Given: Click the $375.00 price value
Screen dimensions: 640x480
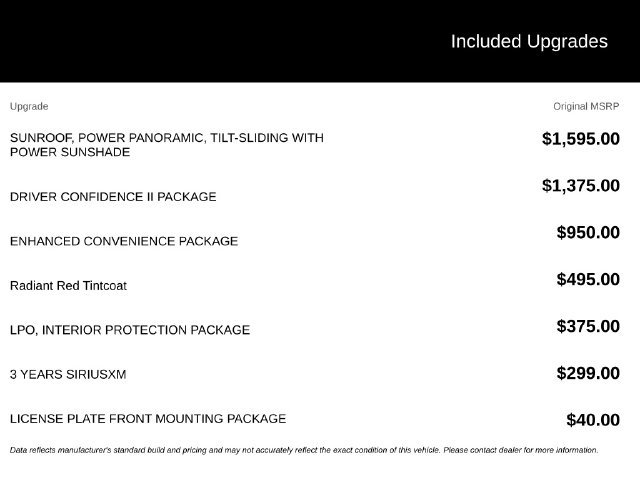Looking at the screenshot, I should pyautogui.click(x=588, y=327).
